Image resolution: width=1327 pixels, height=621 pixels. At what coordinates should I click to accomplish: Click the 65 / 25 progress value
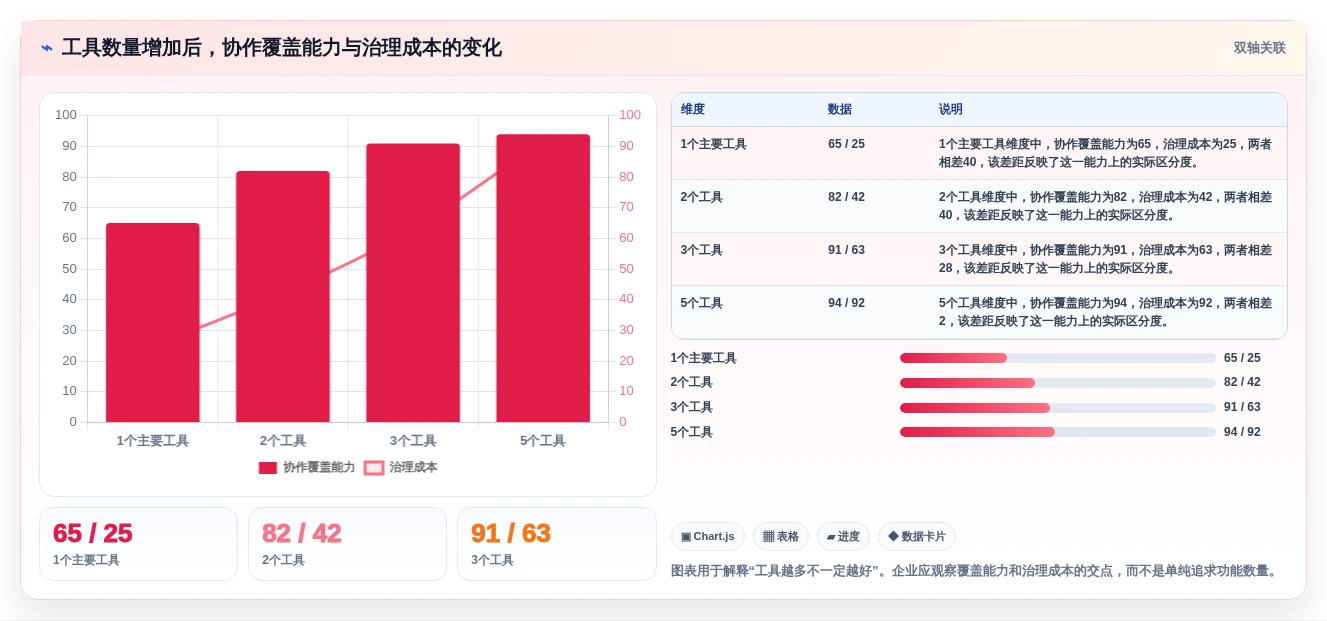(x=1242, y=358)
